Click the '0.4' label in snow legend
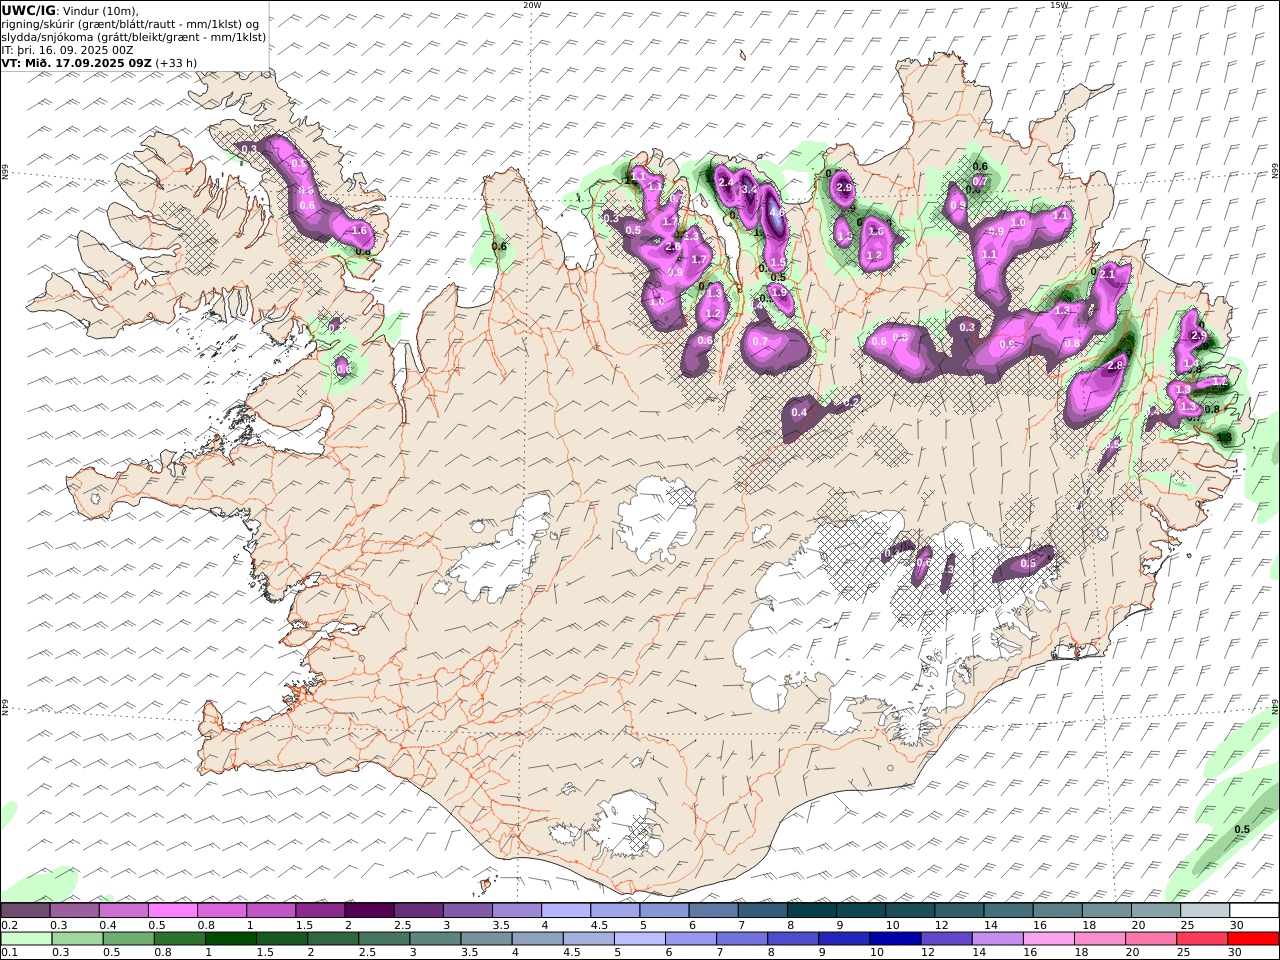The height and width of the screenshot is (960, 1280). pyautogui.click(x=107, y=925)
